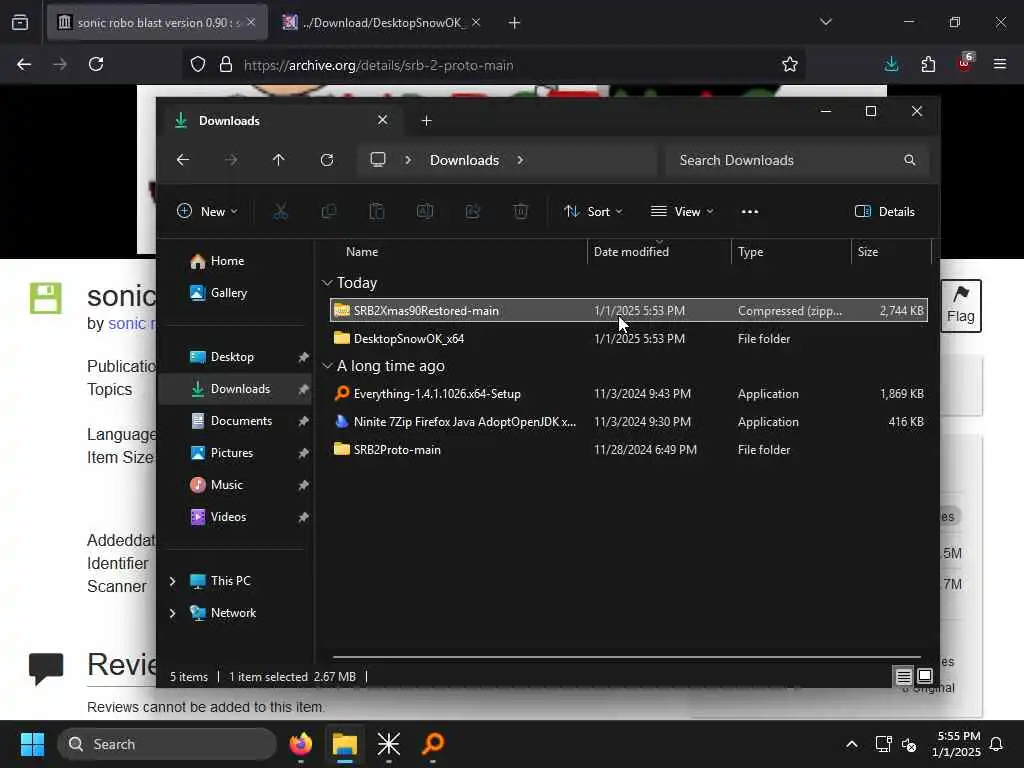Click the Flag button on archive.org page
This screenshot has height=768, width=1024.
(x=961, y=306)
